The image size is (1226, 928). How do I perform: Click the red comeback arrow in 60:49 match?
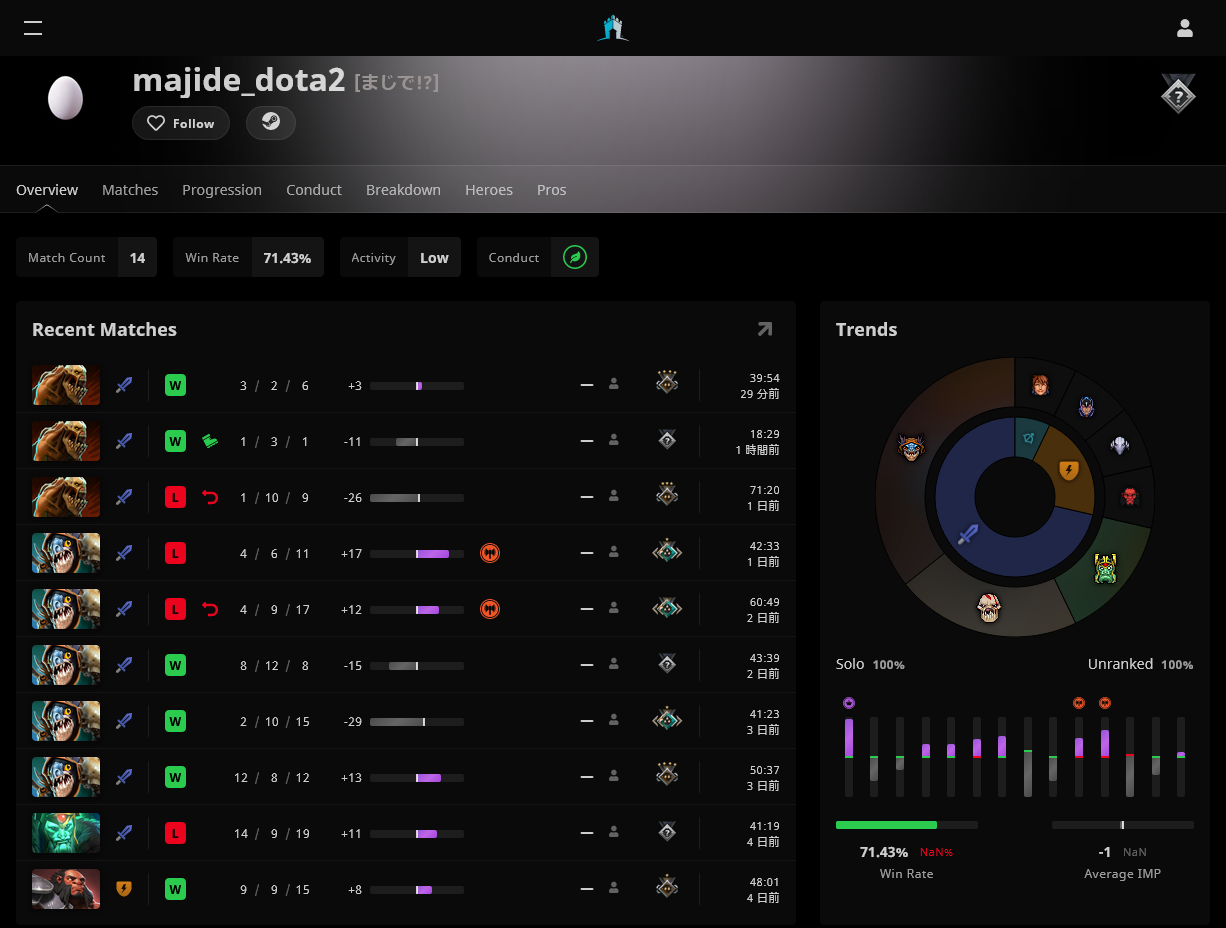pos(210,609)
